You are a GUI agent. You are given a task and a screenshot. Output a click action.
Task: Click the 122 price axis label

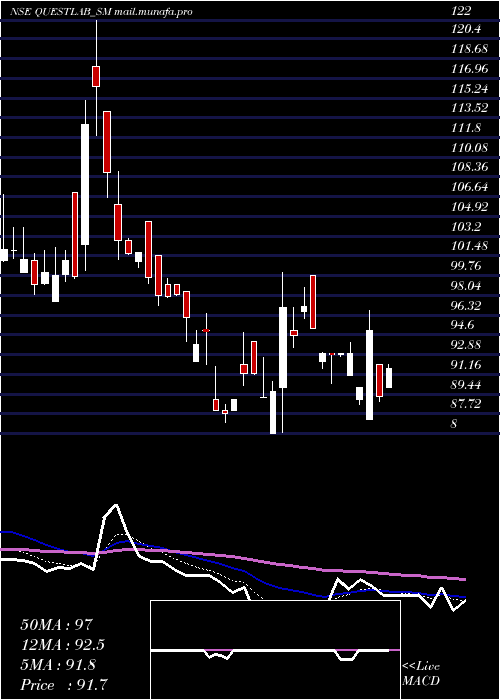click(461, 12)
